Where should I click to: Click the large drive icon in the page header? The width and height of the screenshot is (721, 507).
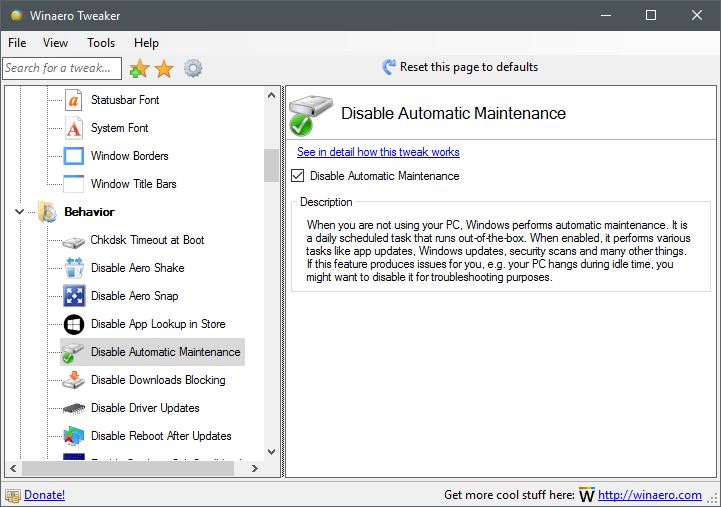click(x=310, y=114)
